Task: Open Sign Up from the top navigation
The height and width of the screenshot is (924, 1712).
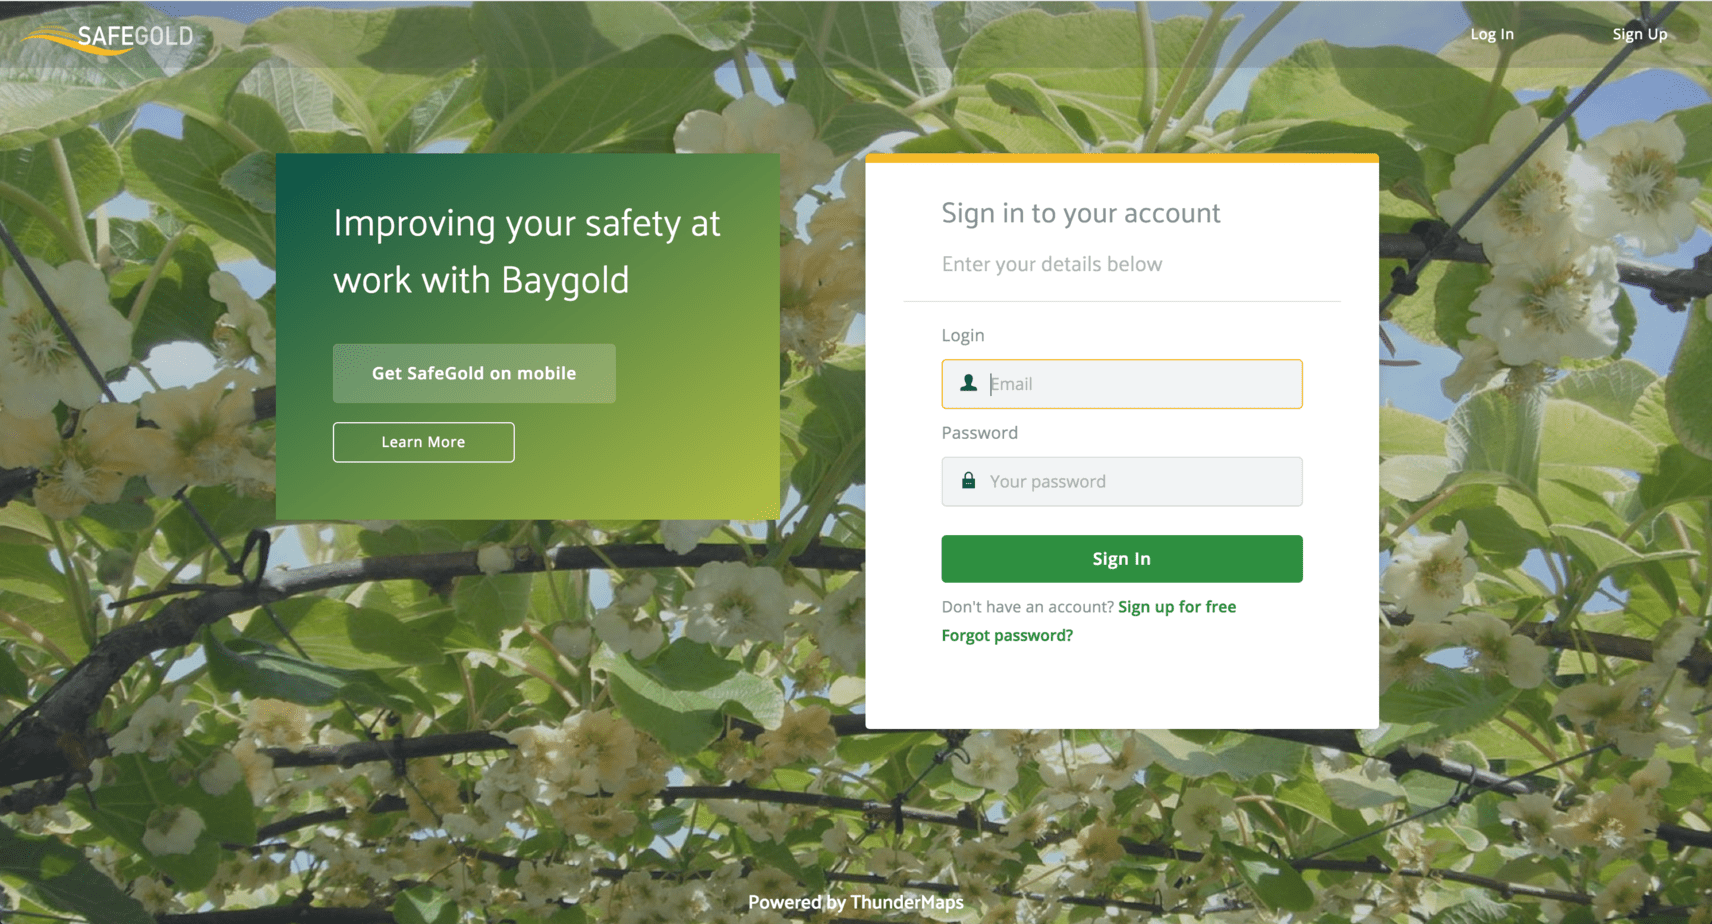Action: pos(1640,34)
